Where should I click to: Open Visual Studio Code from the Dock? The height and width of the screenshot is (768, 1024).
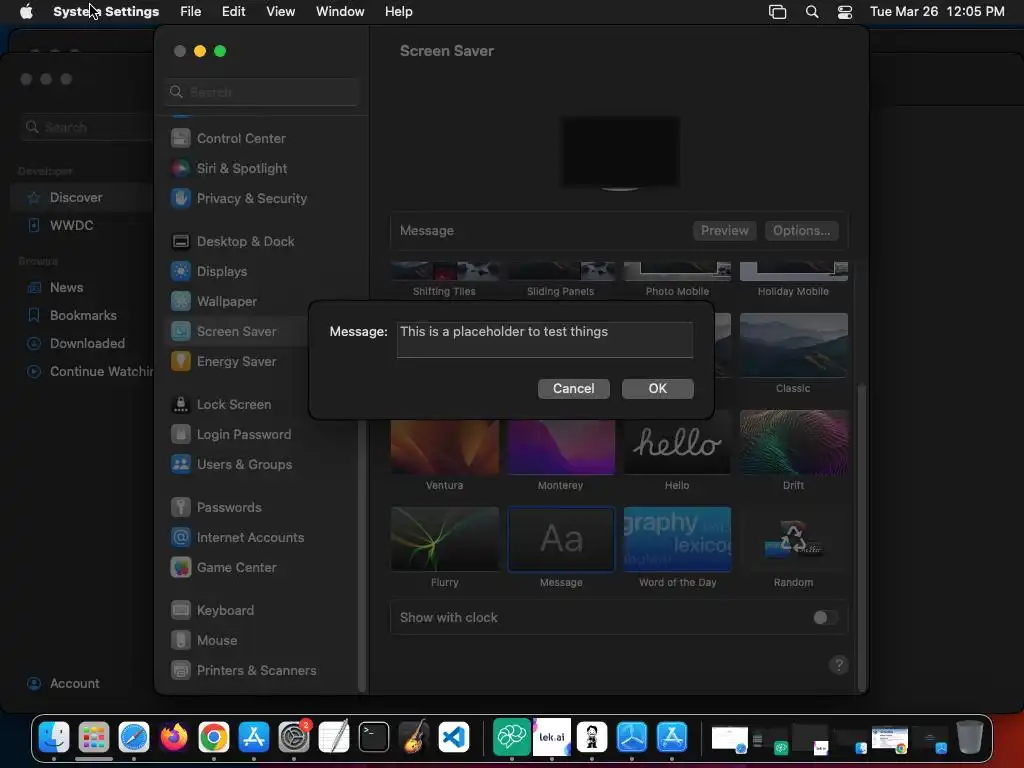click(454, 737)
